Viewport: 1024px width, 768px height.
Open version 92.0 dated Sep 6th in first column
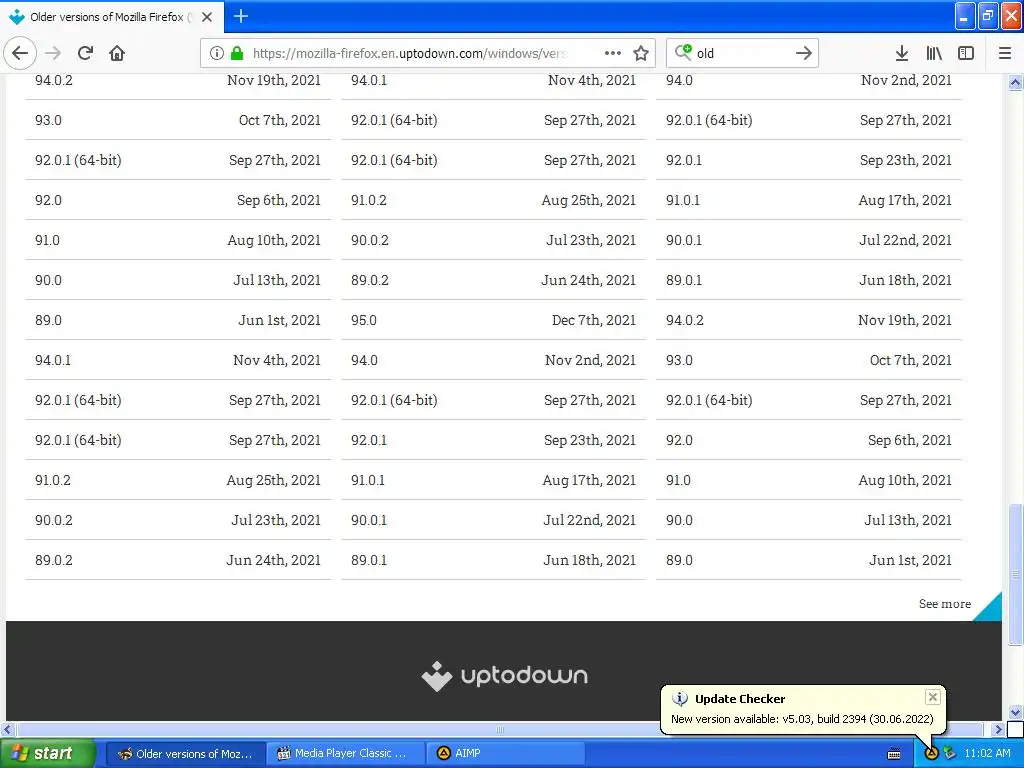point(178,200)
